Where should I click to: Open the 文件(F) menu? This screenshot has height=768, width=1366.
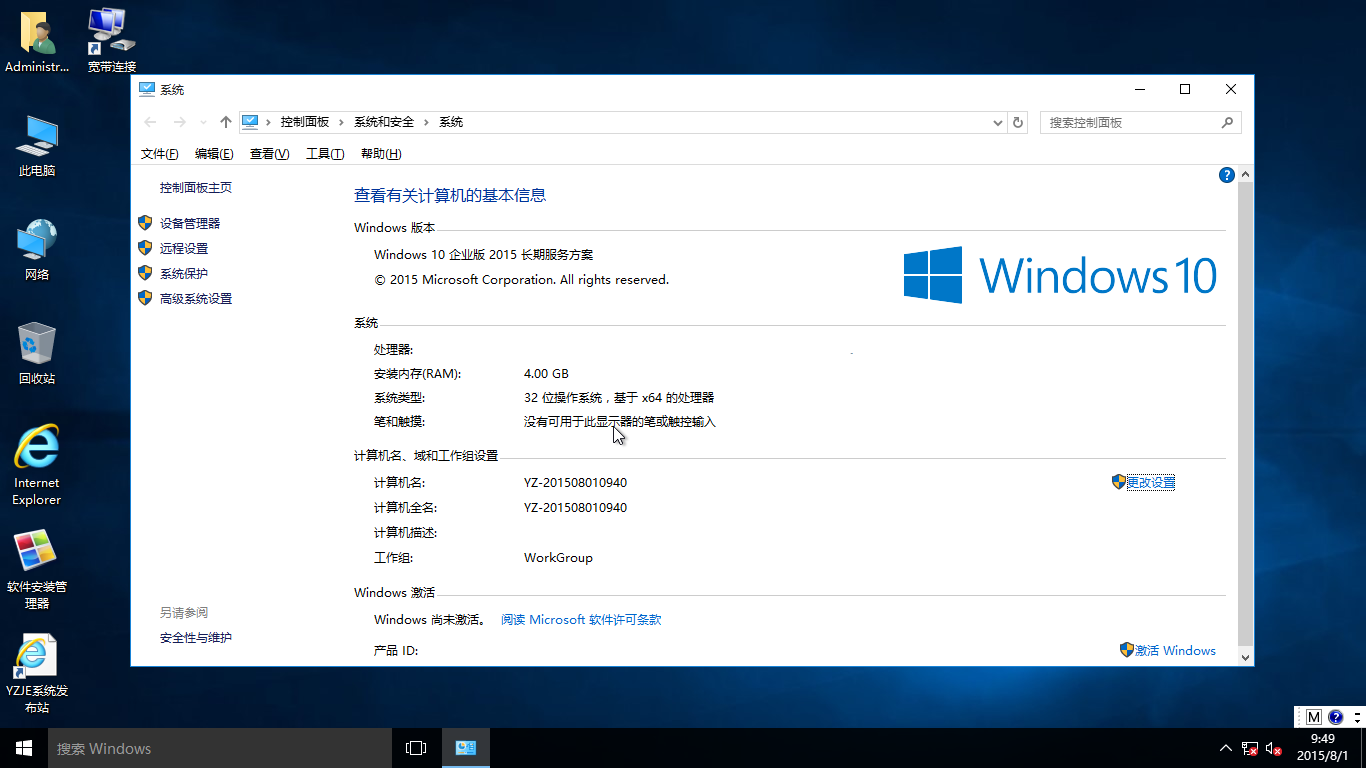(160, 154)
